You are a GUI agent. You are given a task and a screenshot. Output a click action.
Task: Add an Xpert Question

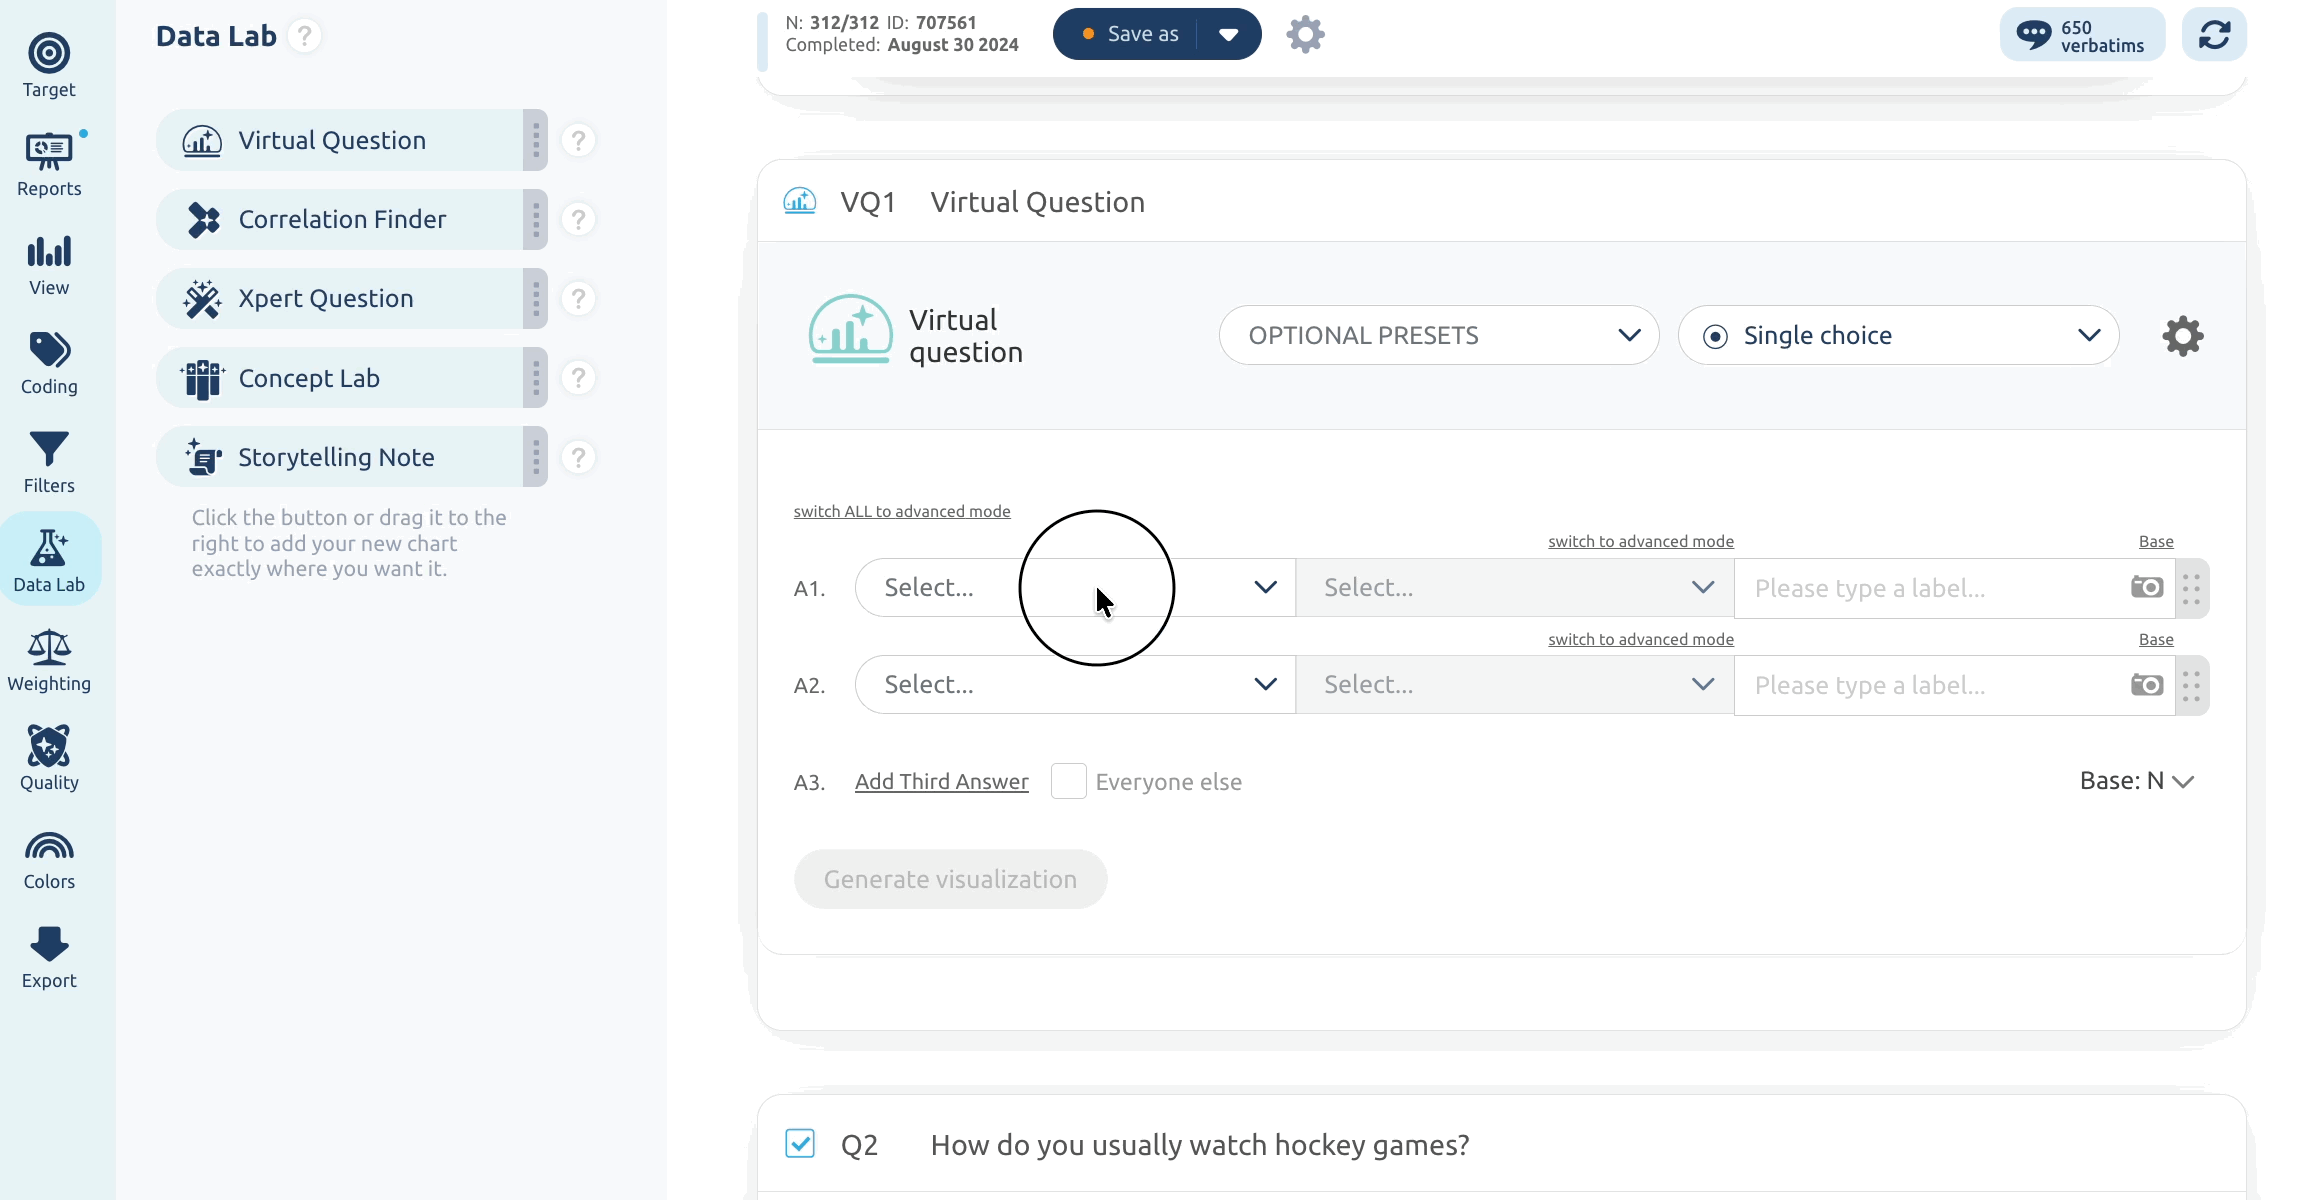coord(340,298)
